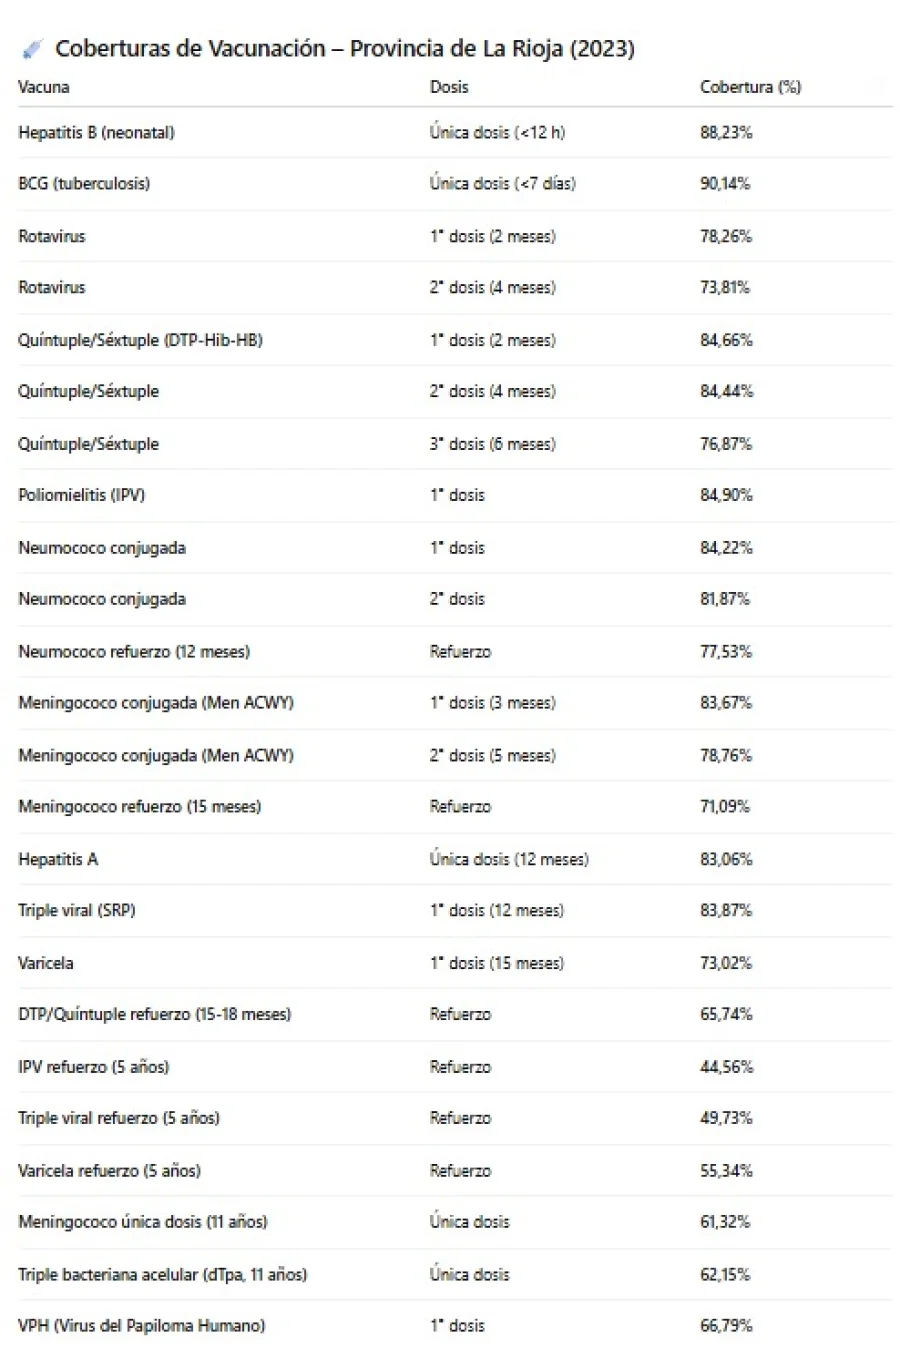This screenshot has height=1368, width=900.
Task: Click the Poliomielitis (IPV) vaccine name
Action: 81,495
